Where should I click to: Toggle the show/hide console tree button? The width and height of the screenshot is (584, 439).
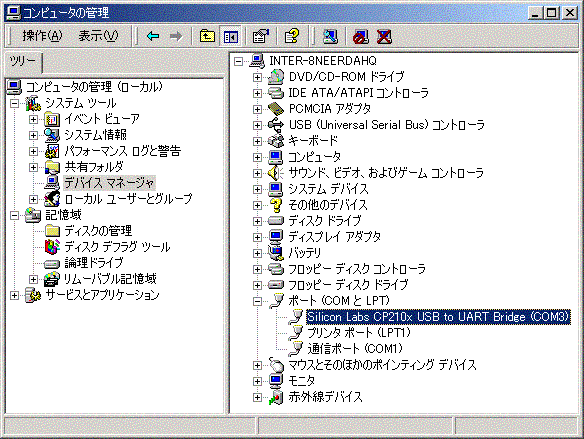tap(231, 36)
